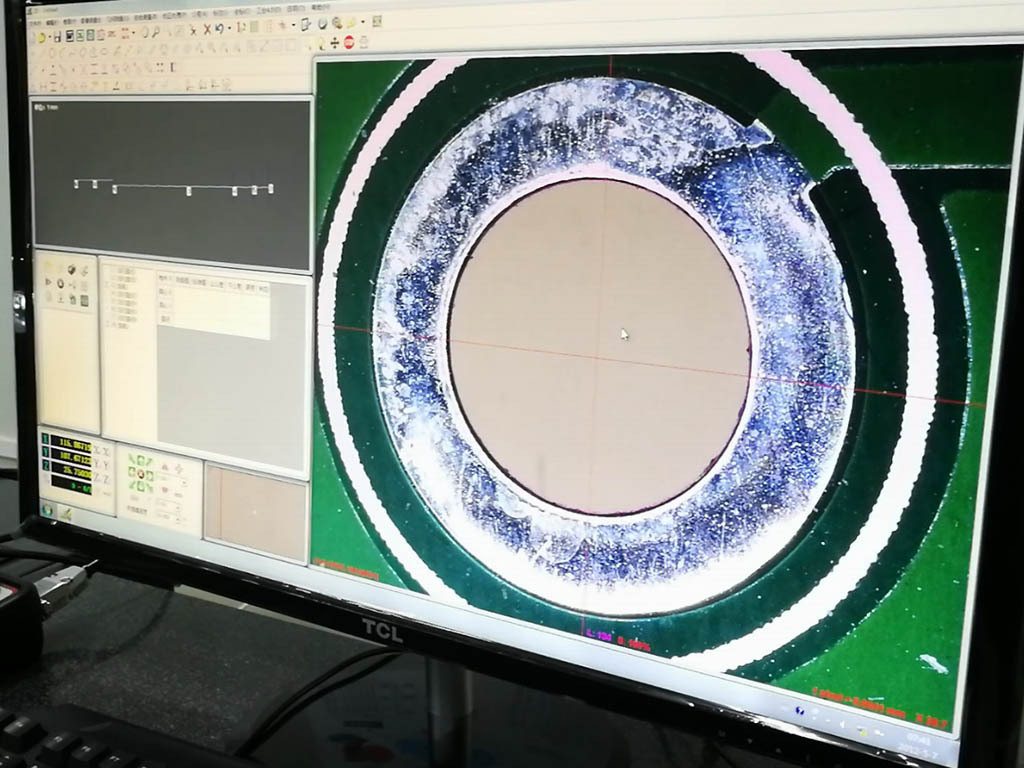Click the speaker volume tray icon
The width and height of the screenshot is (1024, 768).
point(842,724)
